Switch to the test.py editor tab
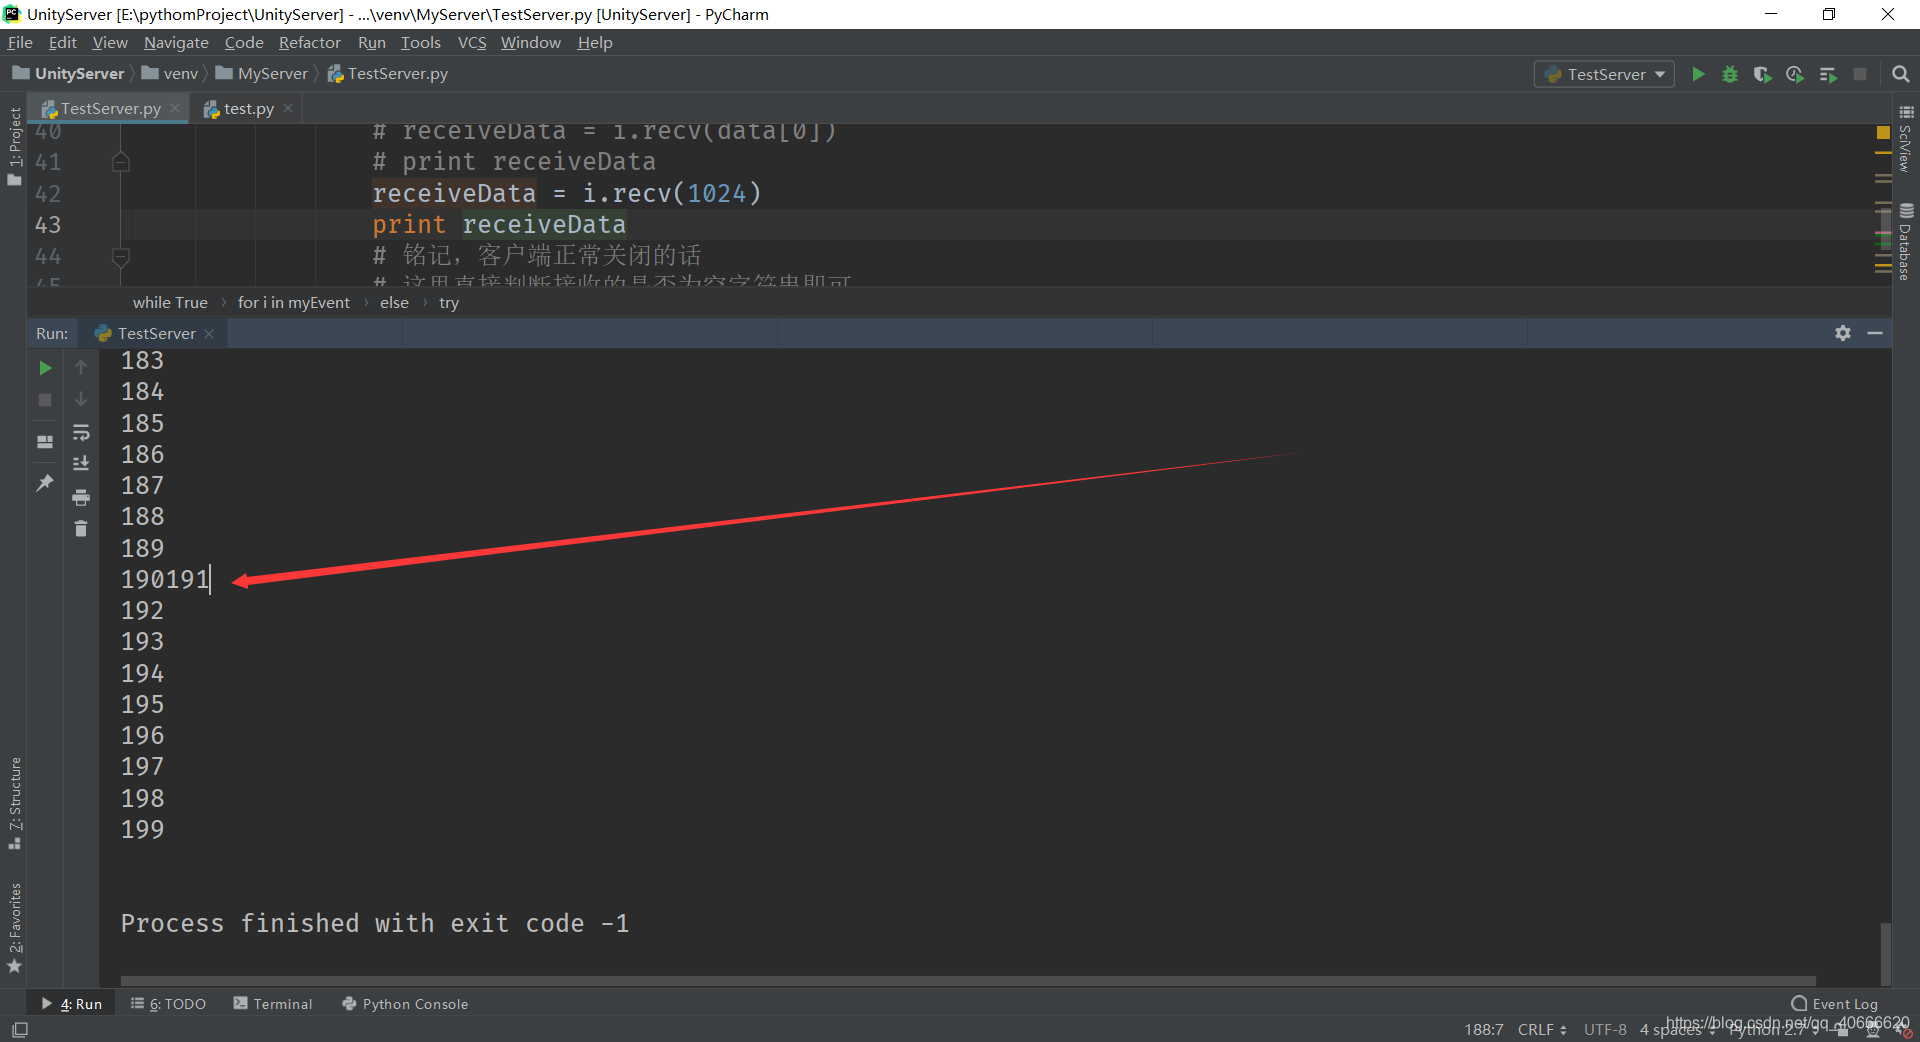1920x1042 pixels. [x=248, y=108]
